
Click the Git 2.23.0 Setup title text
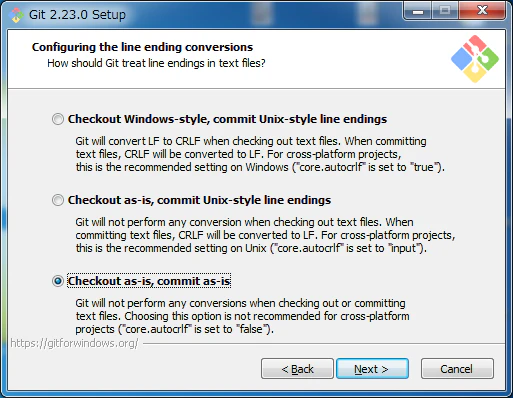point(77,15)
